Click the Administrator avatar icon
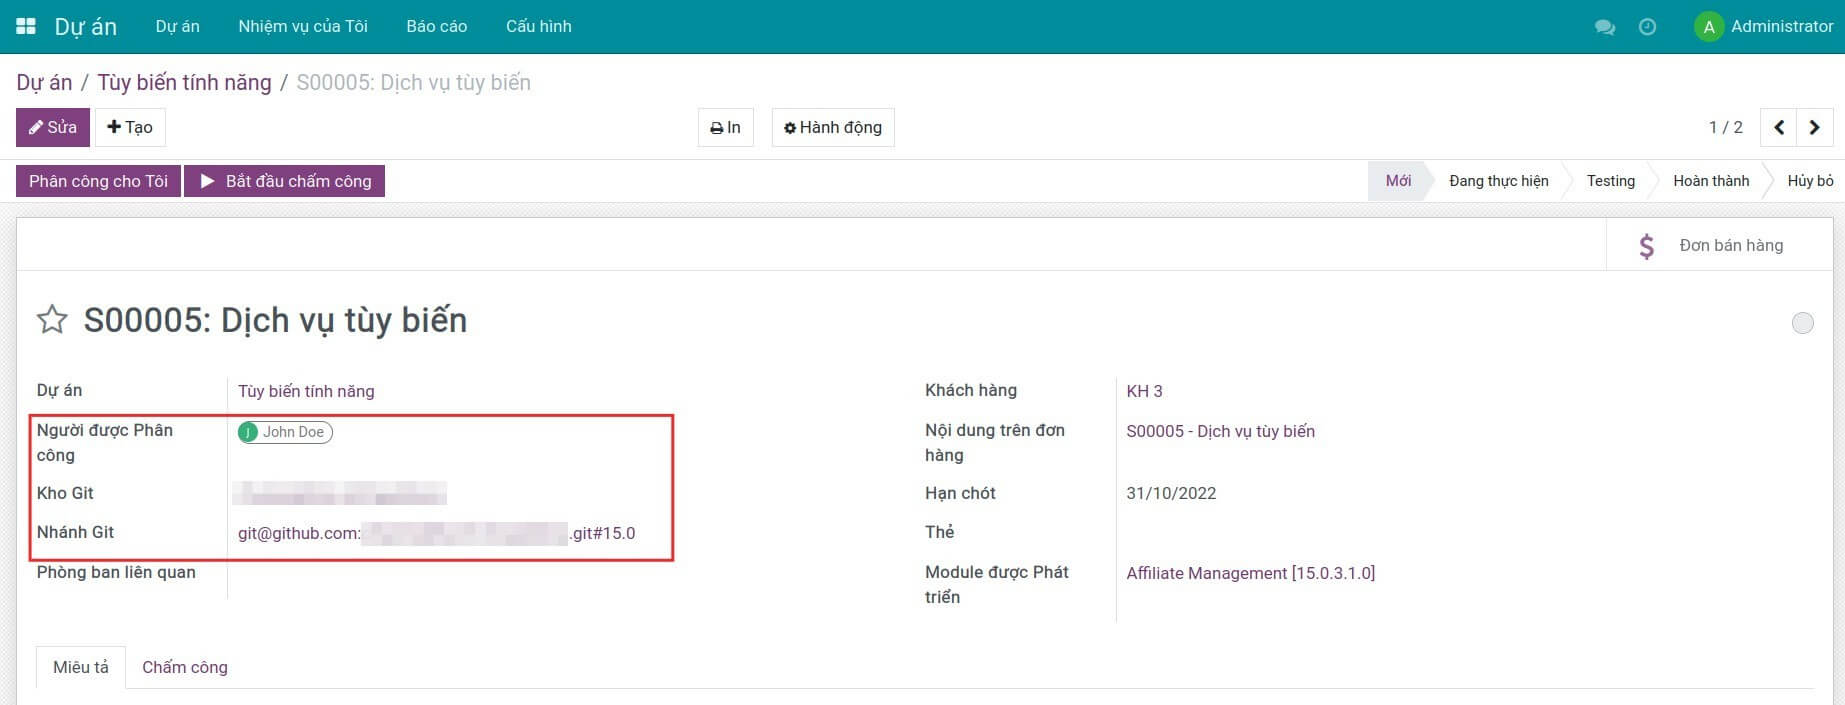Screen dimensions: 1845x705 pyautogui.click(x=1708, y=27)
